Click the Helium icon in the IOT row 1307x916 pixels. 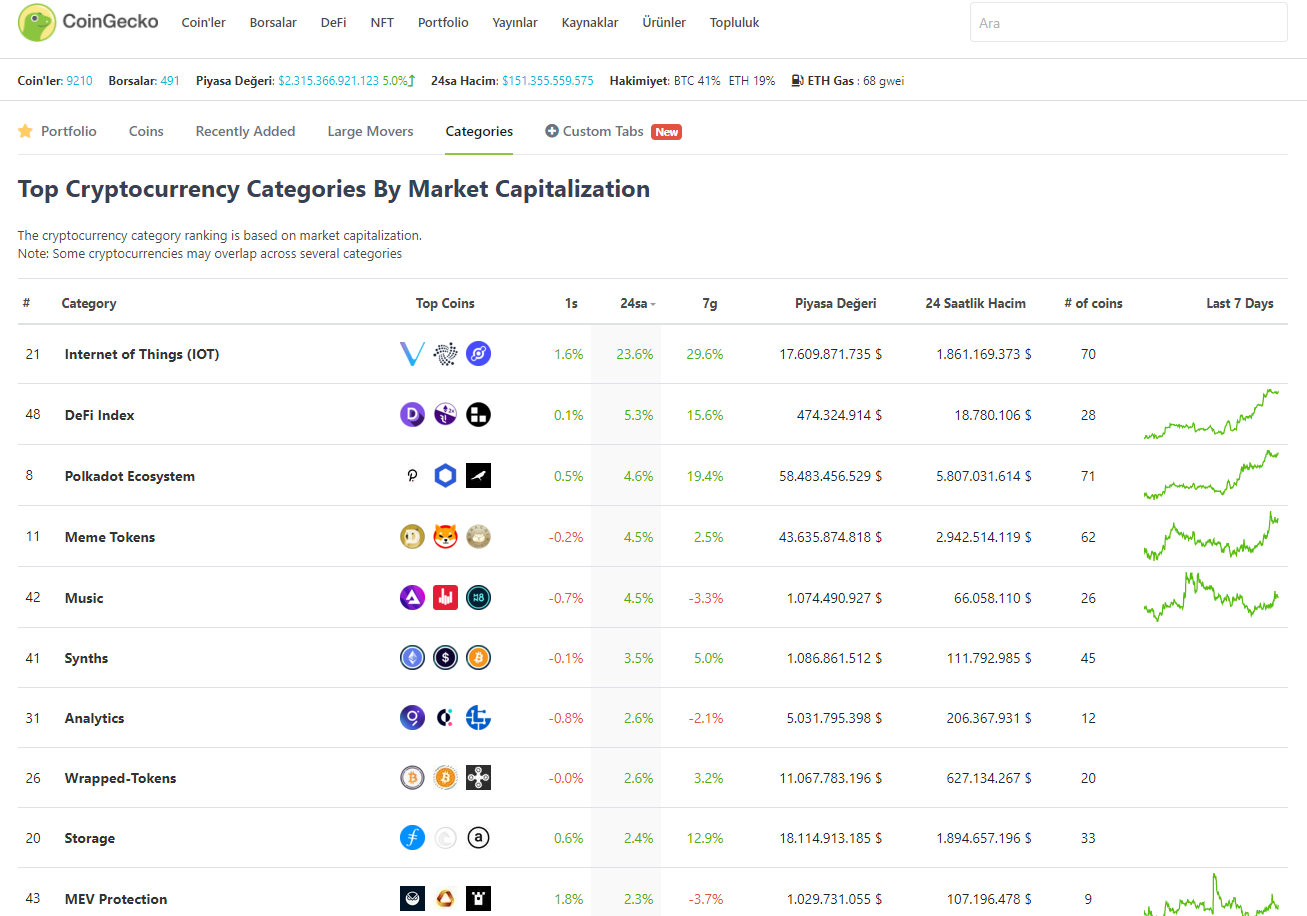pos(478,354)
